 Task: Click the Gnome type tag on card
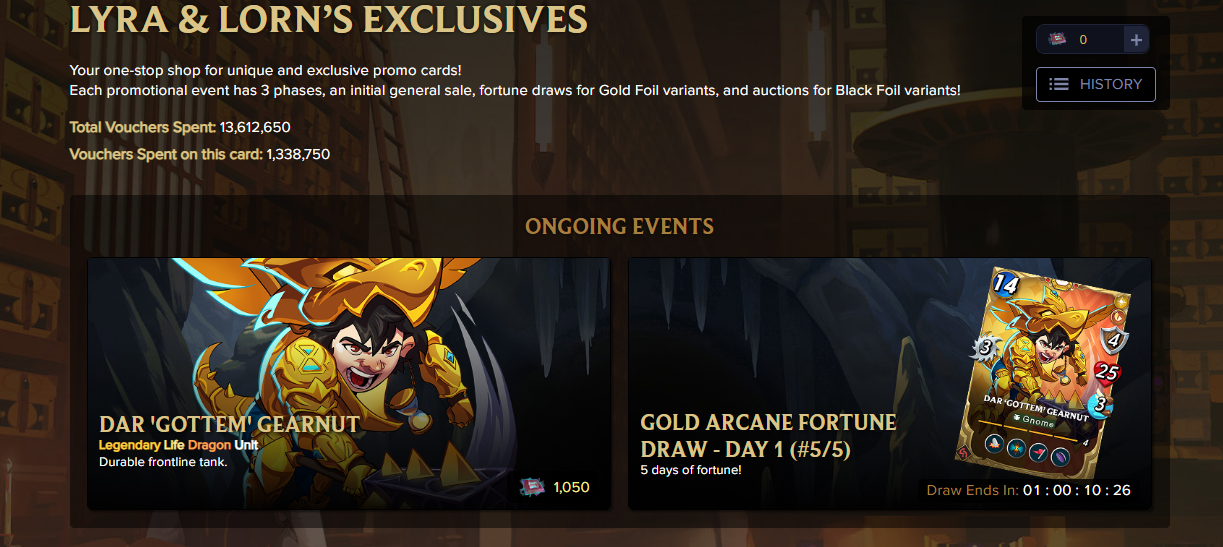click(x=1033, y=424)
